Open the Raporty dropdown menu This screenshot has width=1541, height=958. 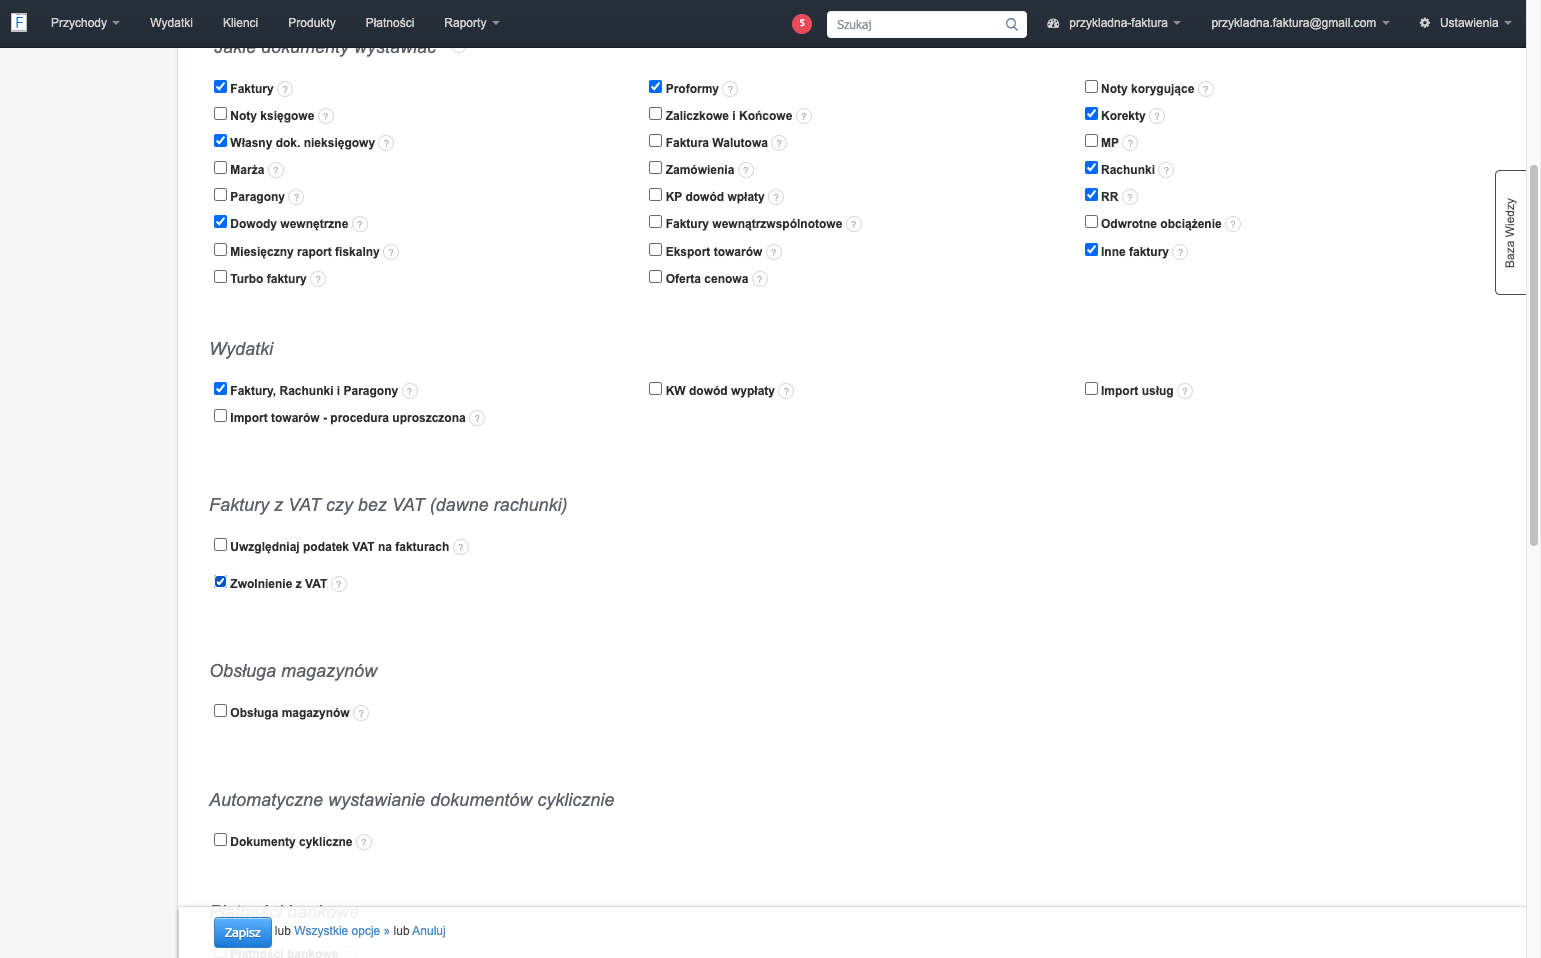click(472, 23)
